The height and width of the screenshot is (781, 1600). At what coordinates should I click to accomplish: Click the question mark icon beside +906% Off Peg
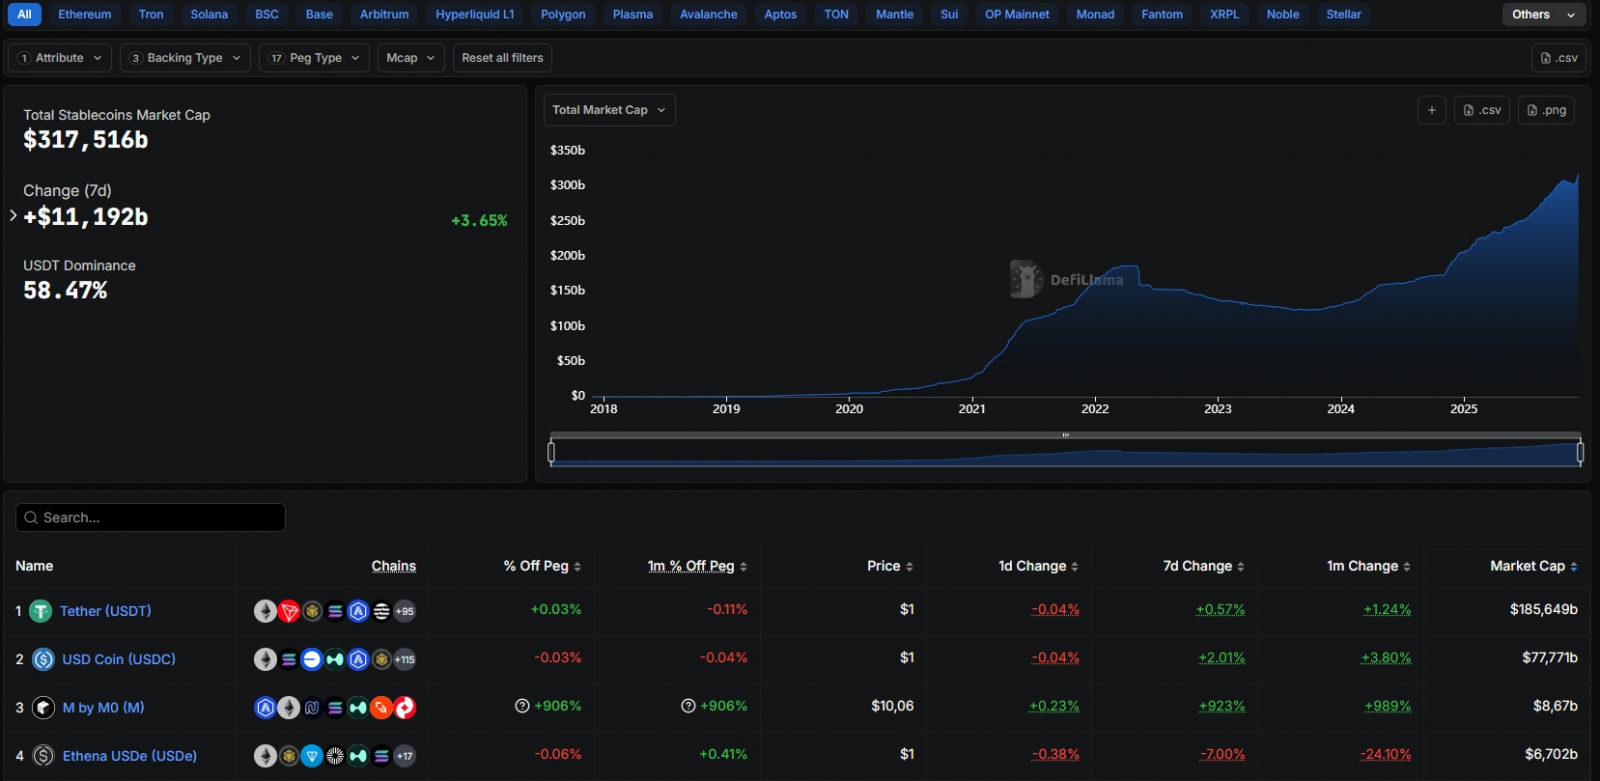[522, 706]
